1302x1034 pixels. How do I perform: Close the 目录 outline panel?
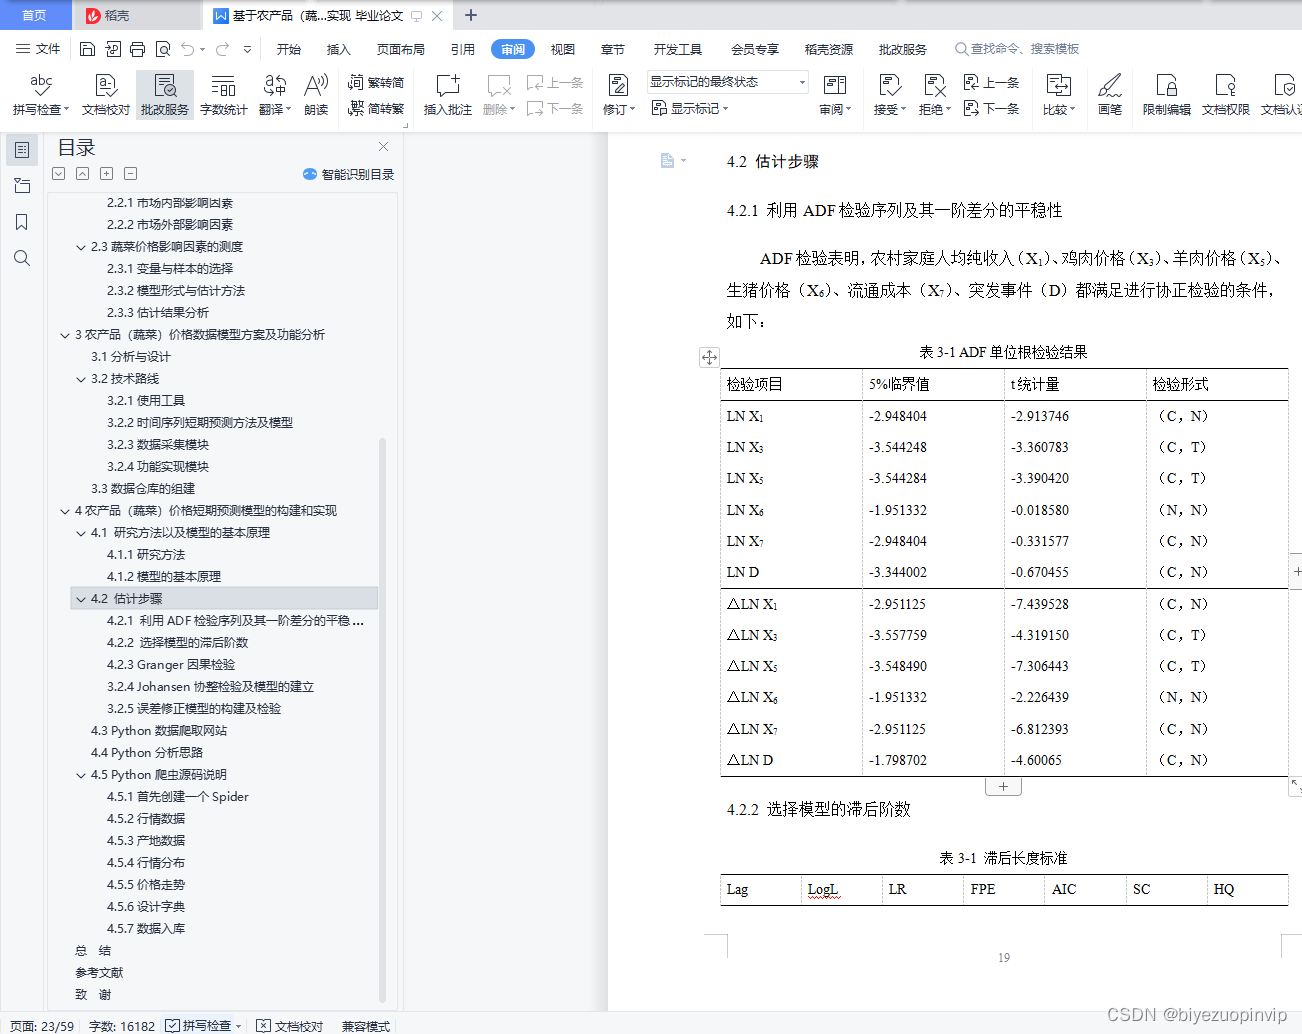click(x=383, y=146)
